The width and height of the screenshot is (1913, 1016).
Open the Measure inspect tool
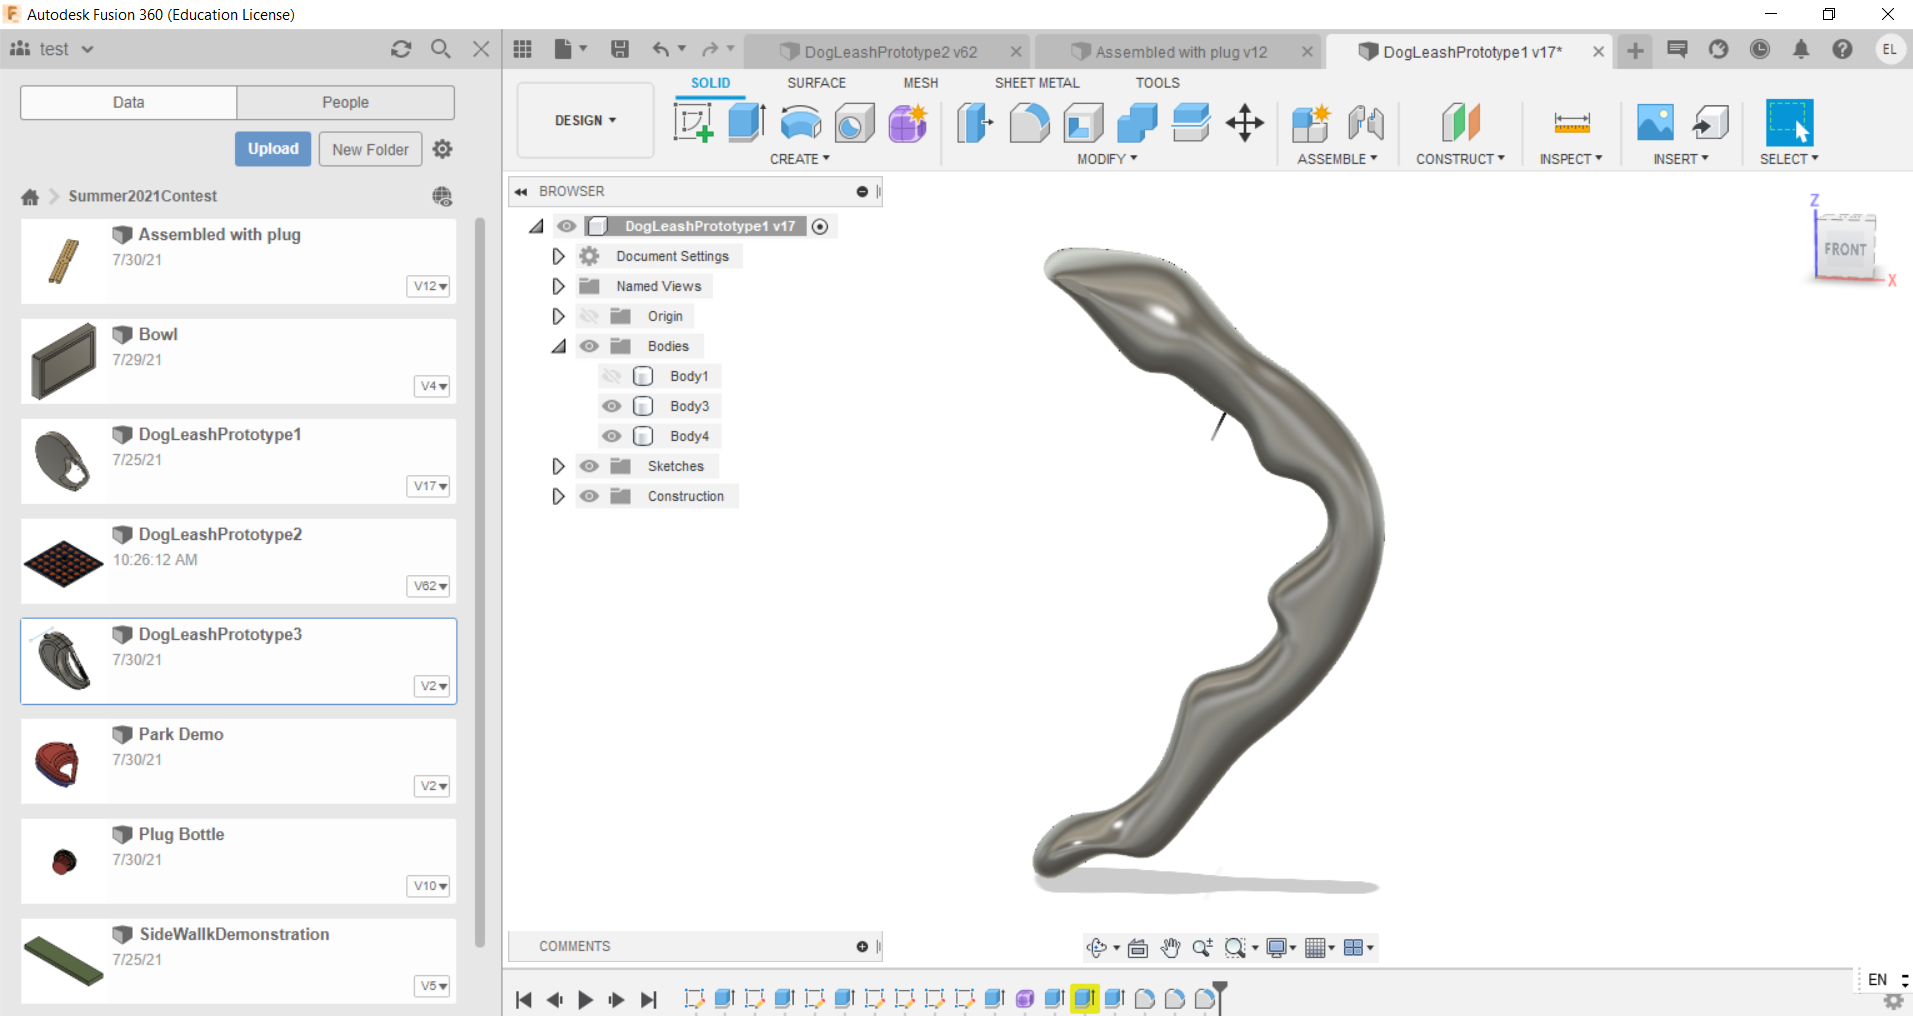[x=1570, y=123]
